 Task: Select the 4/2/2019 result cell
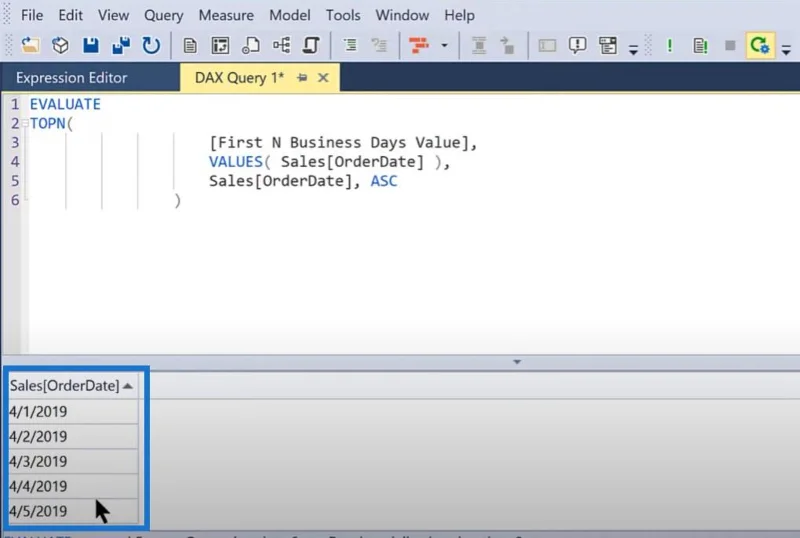73,436
